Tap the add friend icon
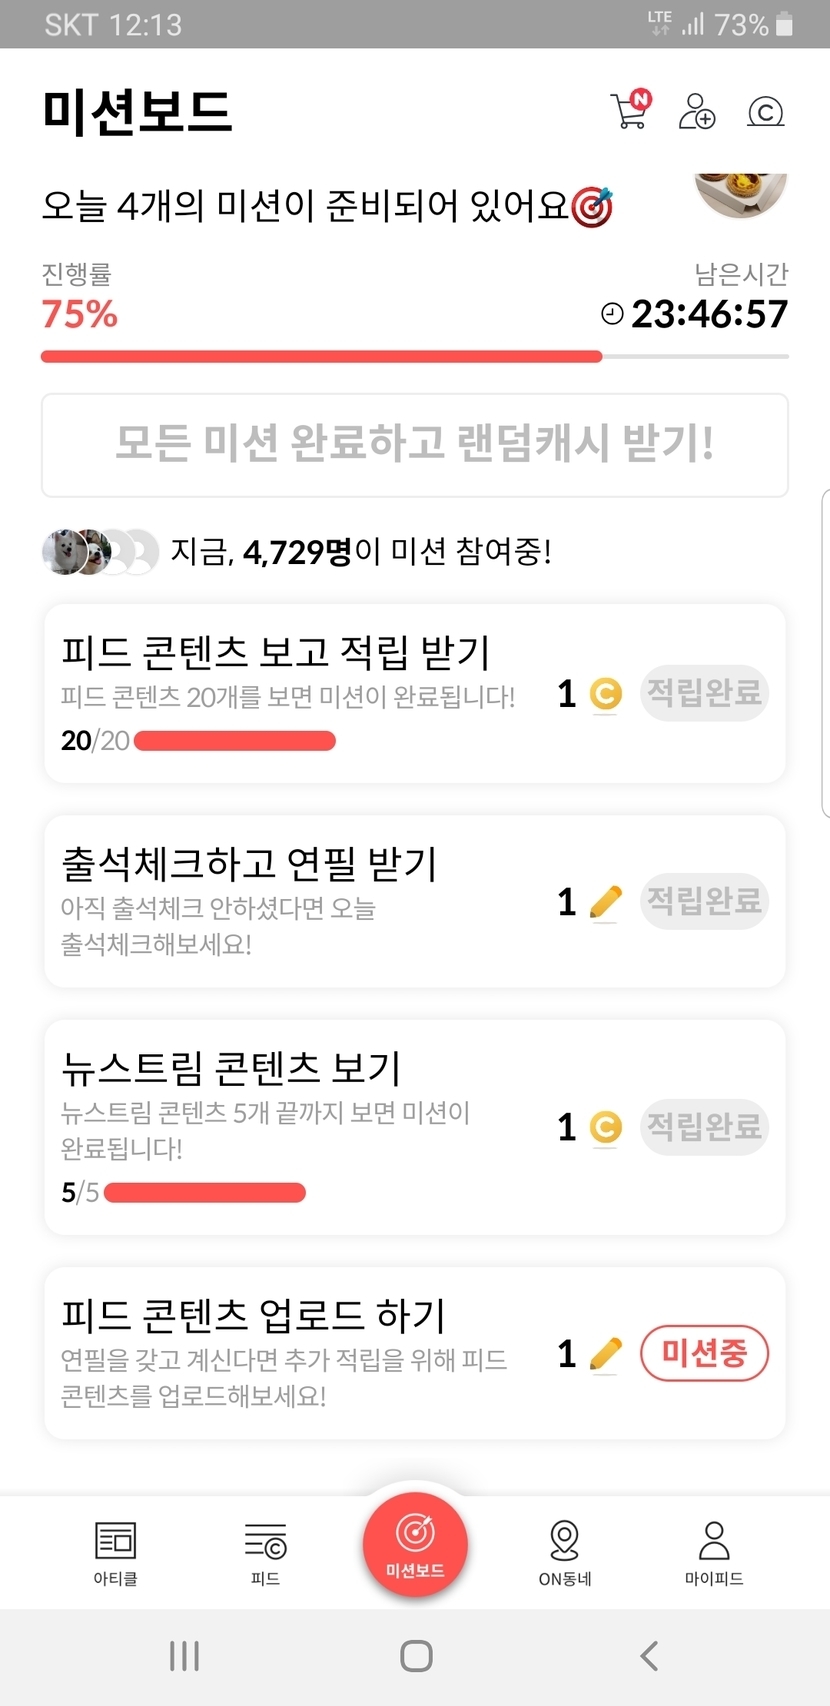This screenshot has width=830, height=1706. (x=697, y=111)
